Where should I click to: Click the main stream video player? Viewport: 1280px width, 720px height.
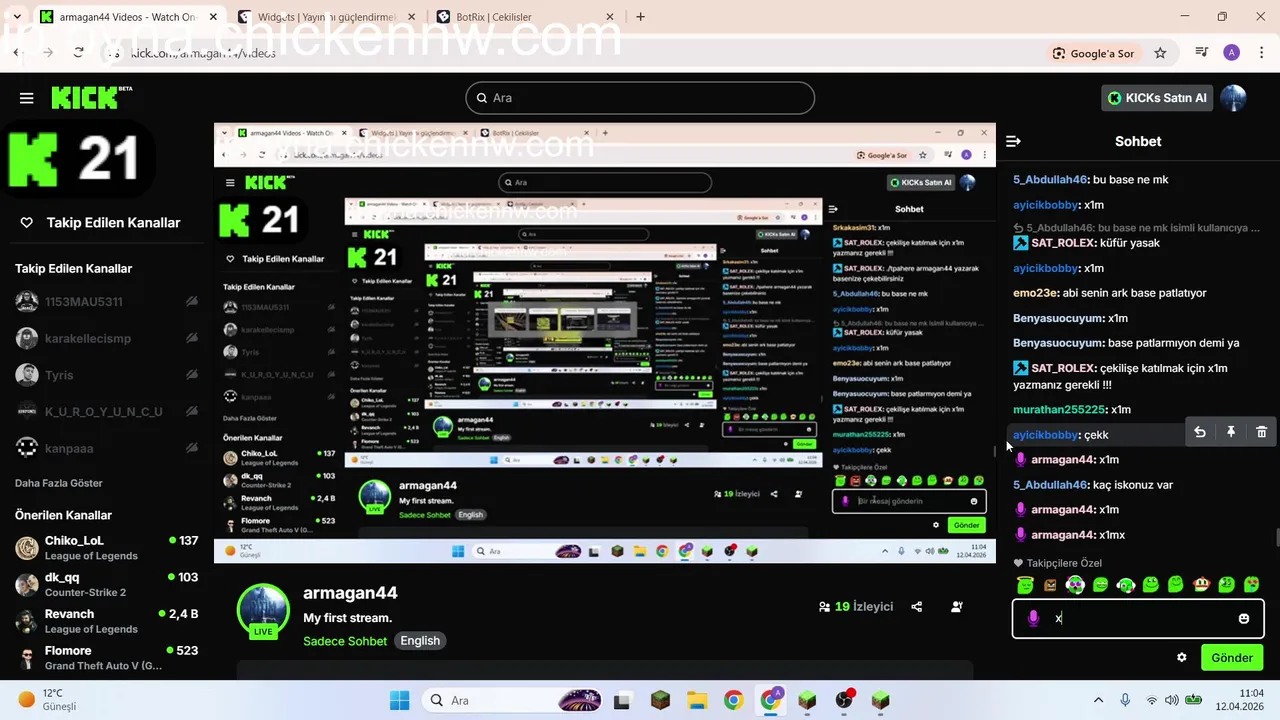(605, 343)
